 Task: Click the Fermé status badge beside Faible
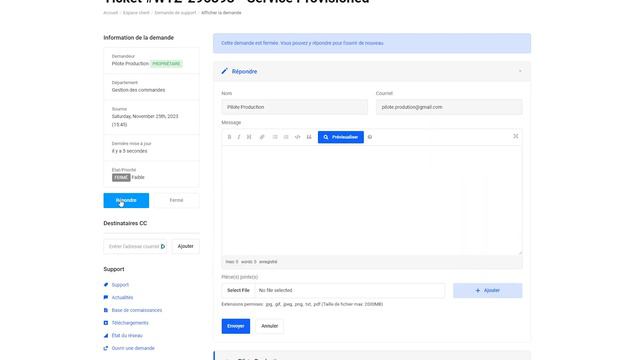121,177
